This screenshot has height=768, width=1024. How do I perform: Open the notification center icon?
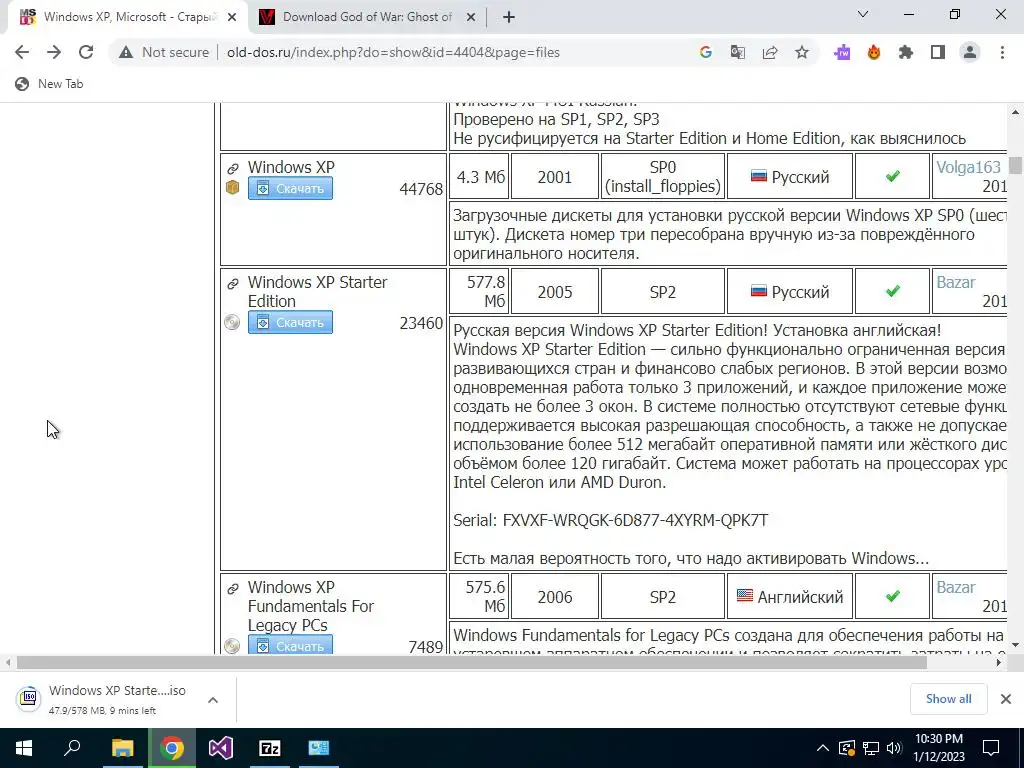pos(991,748)
